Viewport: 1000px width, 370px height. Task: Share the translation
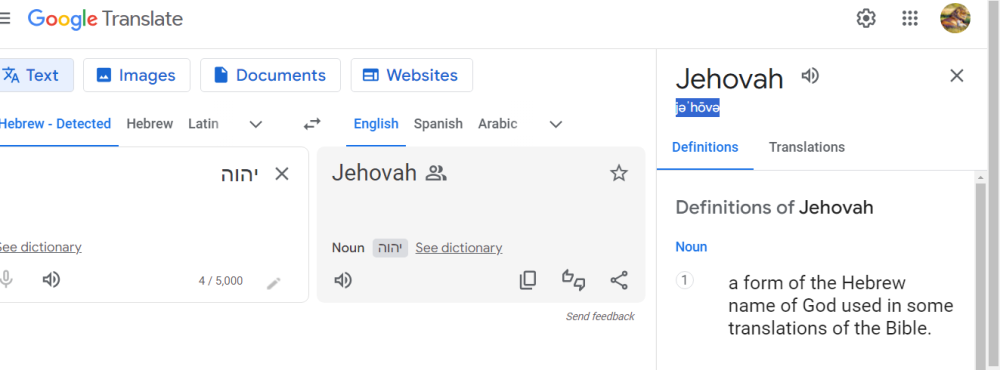(619, 280)
